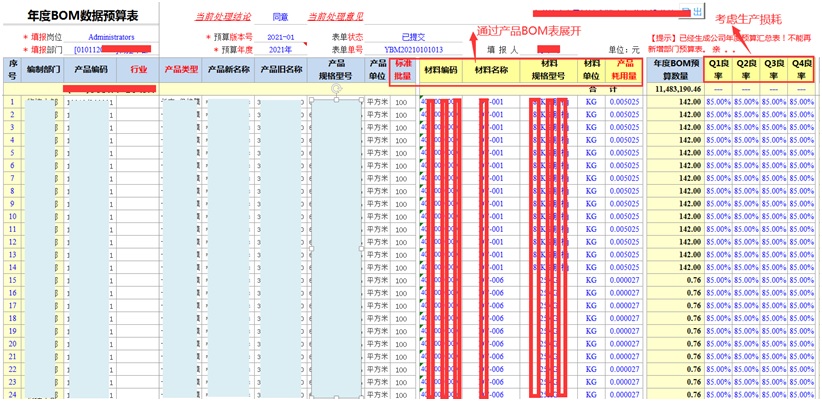This screenshot has height=401, width=822.
Task: Click the Q1良率 column header
Action: pyautogui.click(x=718, y=69)
